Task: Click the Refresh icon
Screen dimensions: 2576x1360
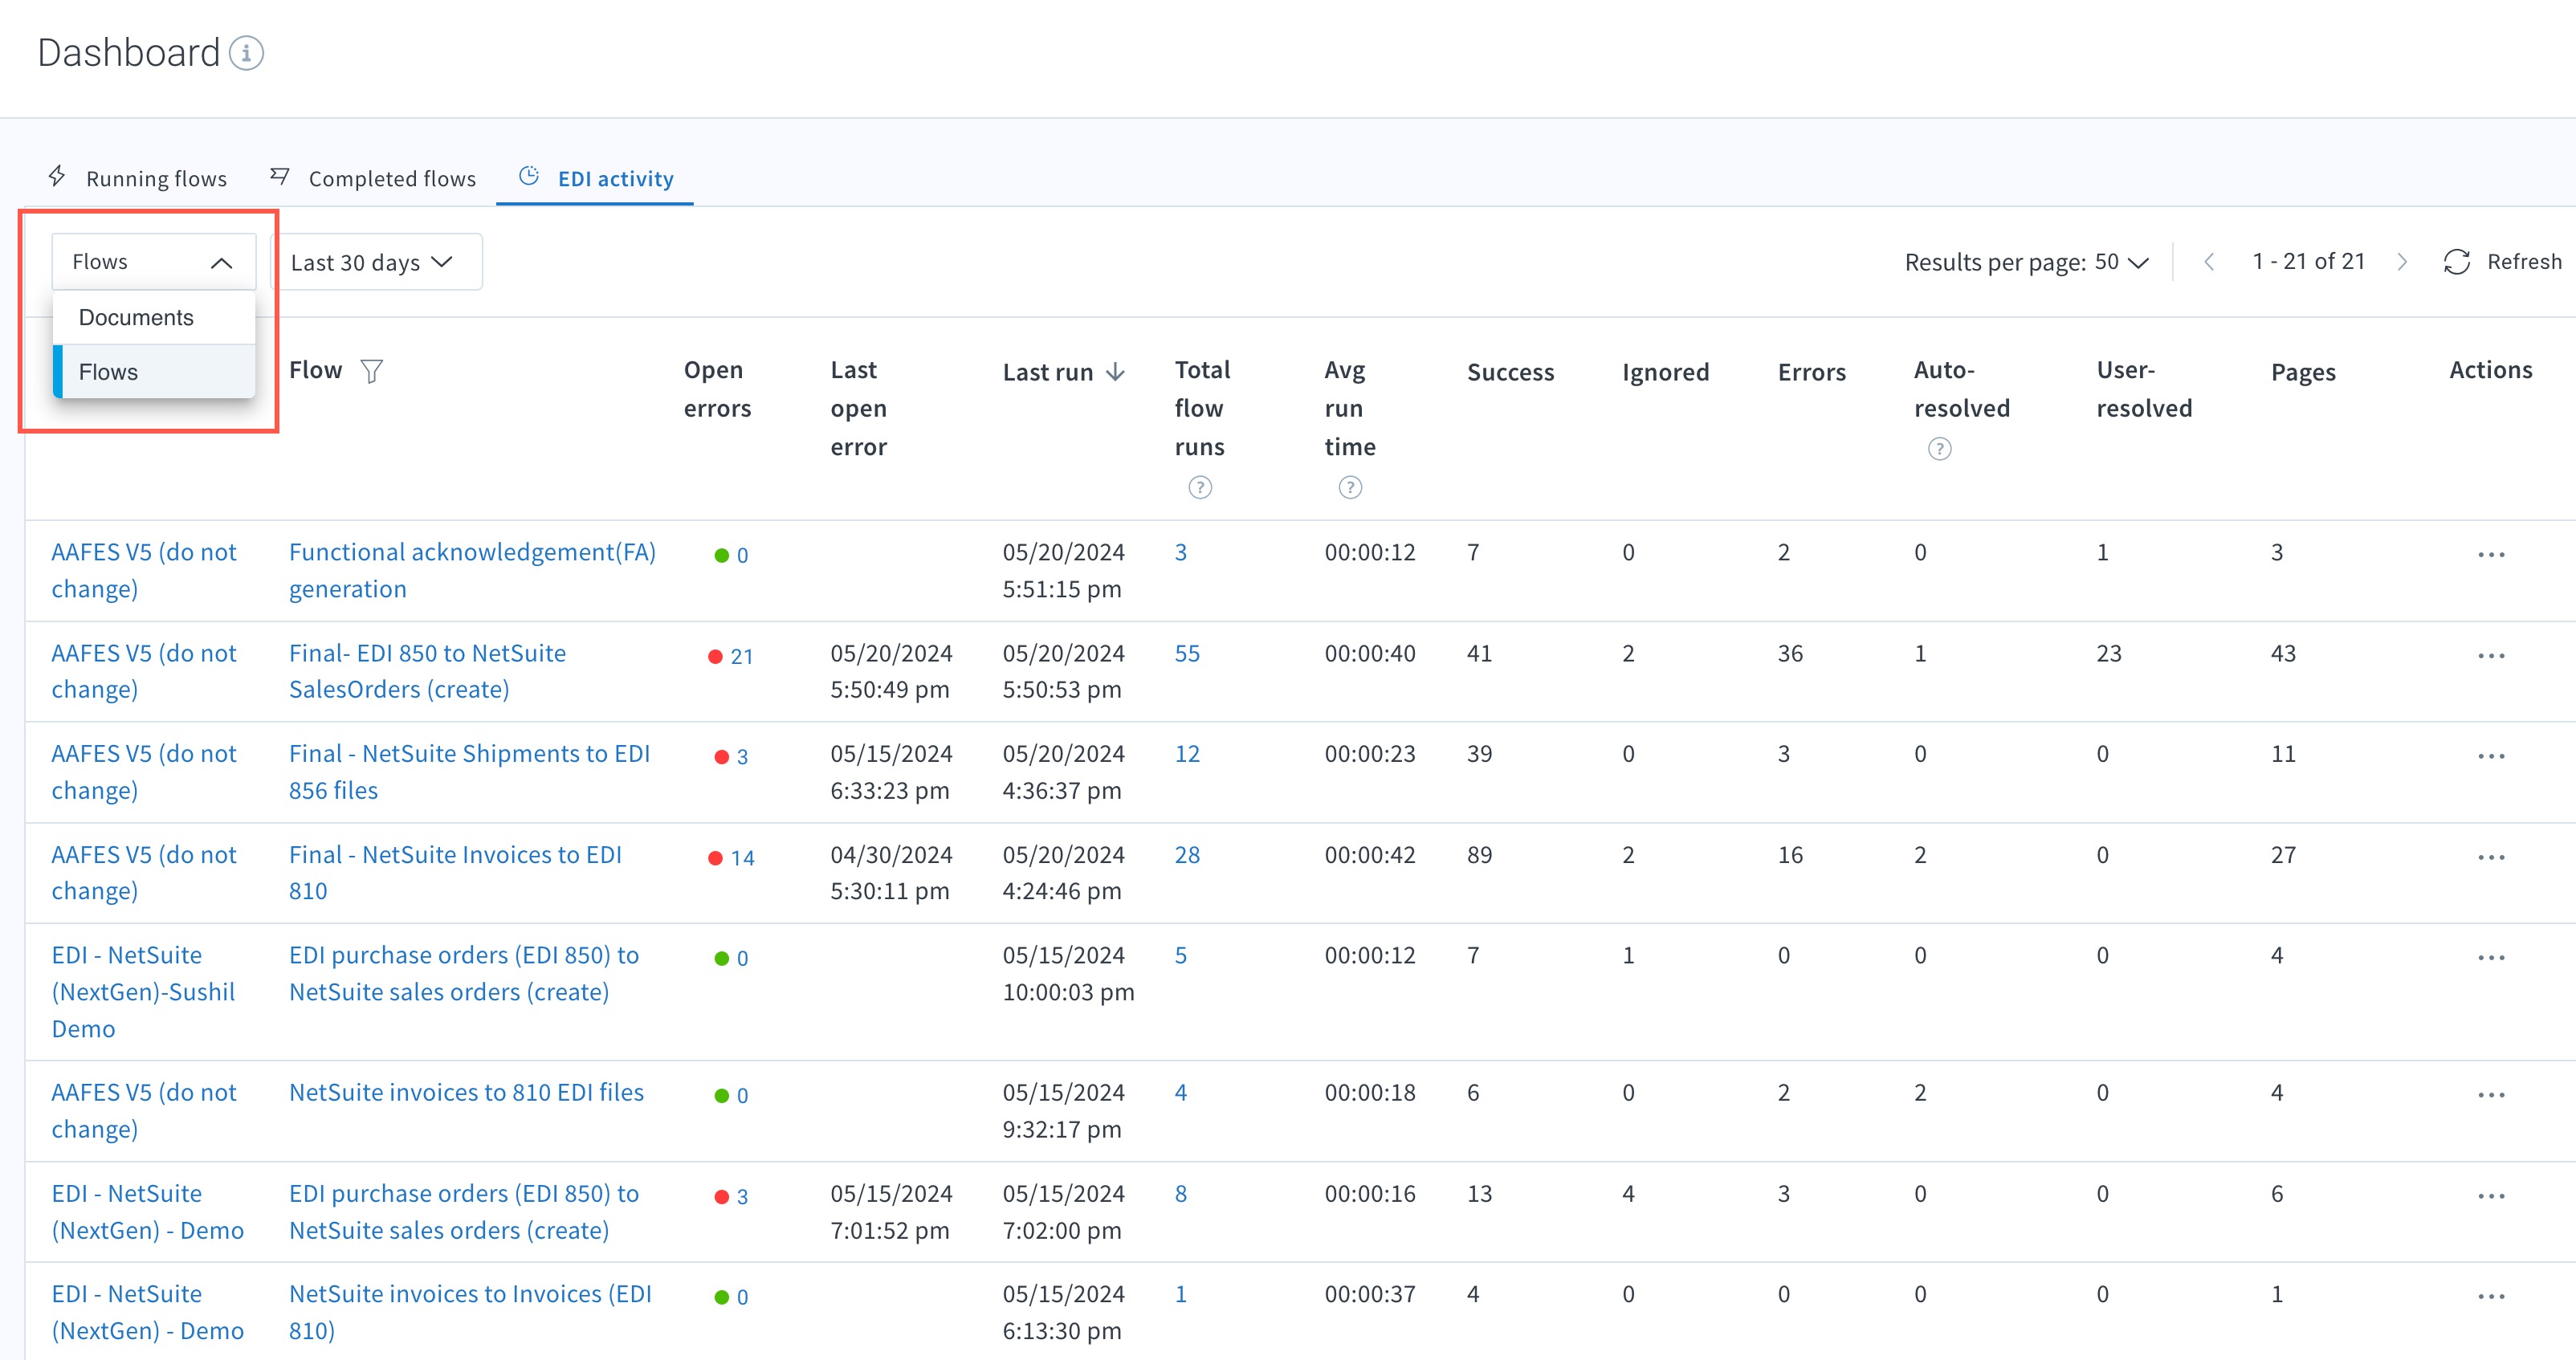Action: coord(2458,262)
